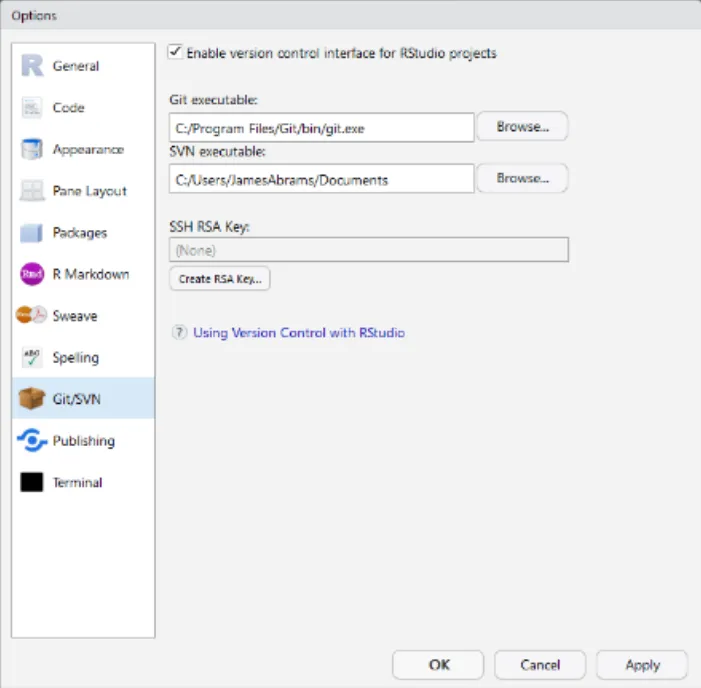
Task: Click the Appearance paint bucket icon
Action: point(32,149)
